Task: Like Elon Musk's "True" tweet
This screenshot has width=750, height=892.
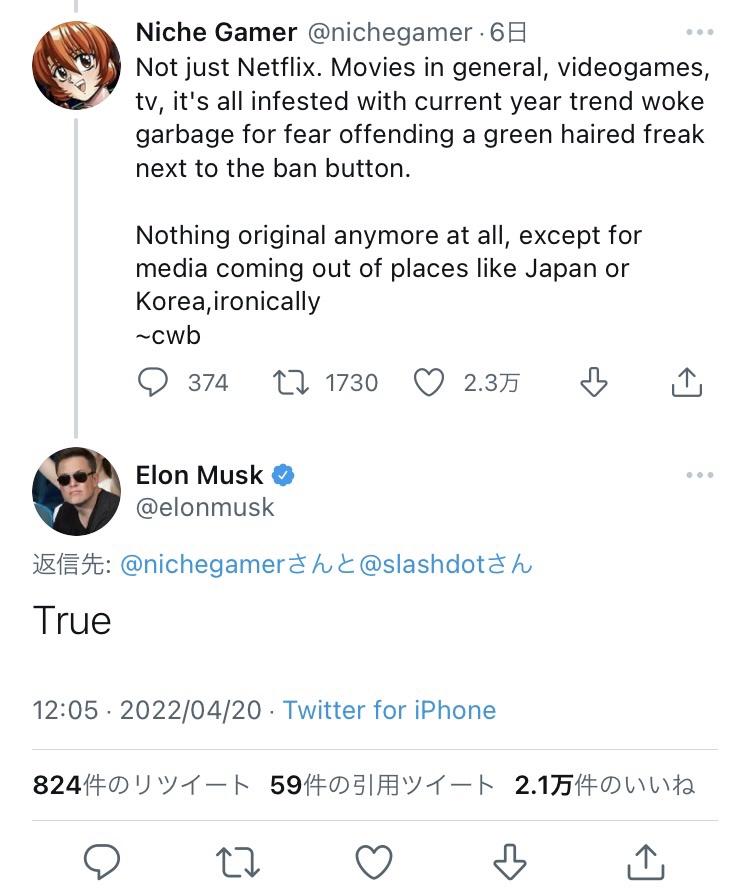Action: click(x=374, y=860)
